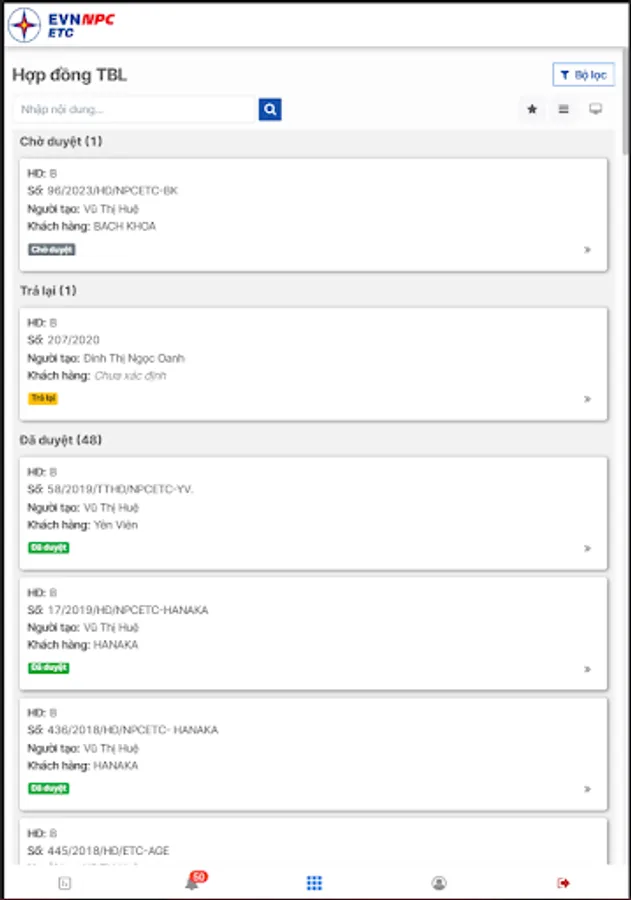Image resolution: width=631 pixels, height=900 pixels.
Task: Click the star favorites icon
Action: pos(532,110)
